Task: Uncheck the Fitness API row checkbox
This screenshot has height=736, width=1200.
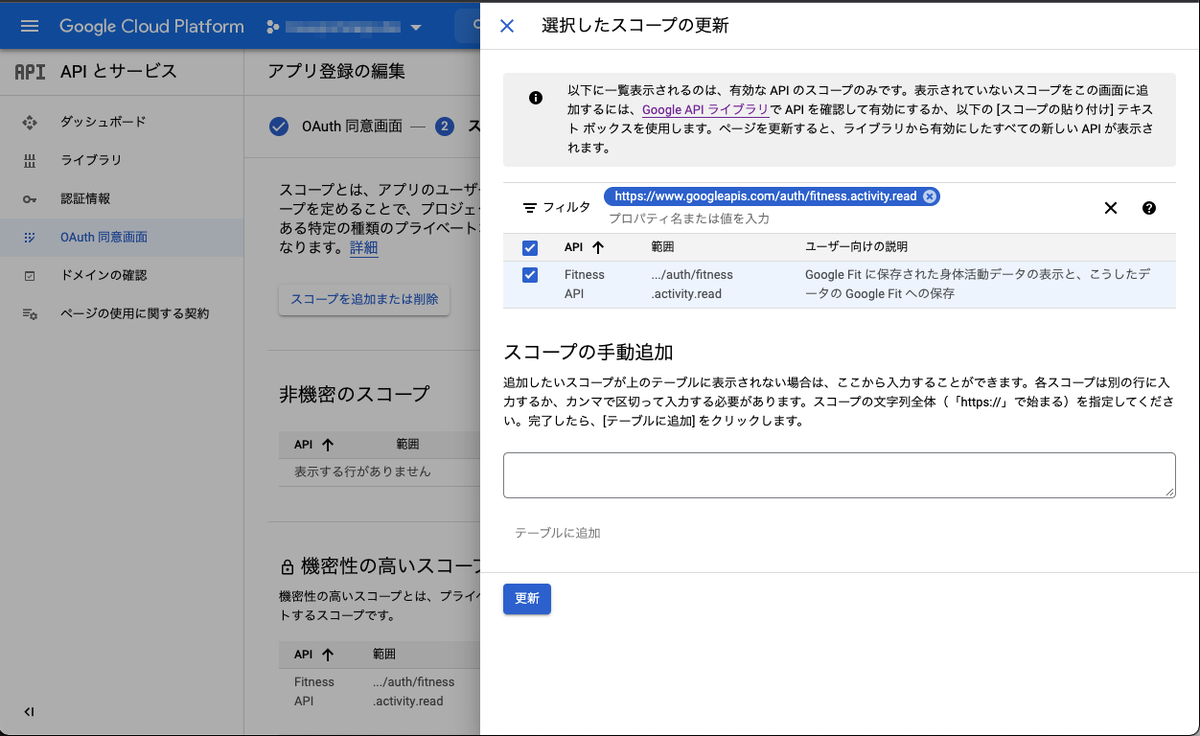Action: (530, 275)
